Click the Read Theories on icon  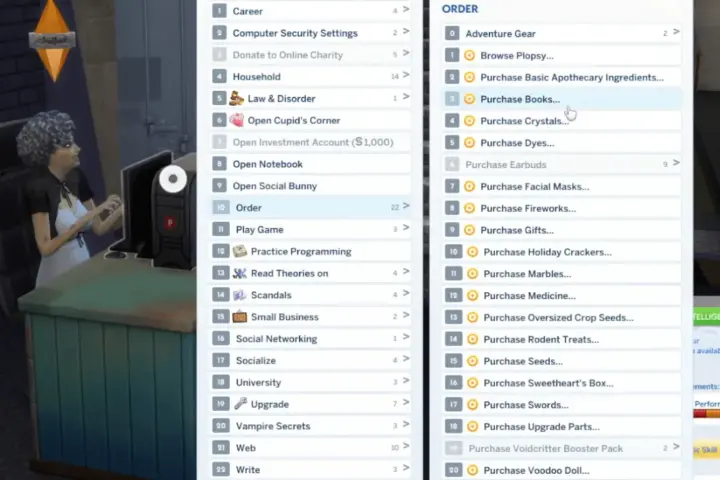coord(240,273)
